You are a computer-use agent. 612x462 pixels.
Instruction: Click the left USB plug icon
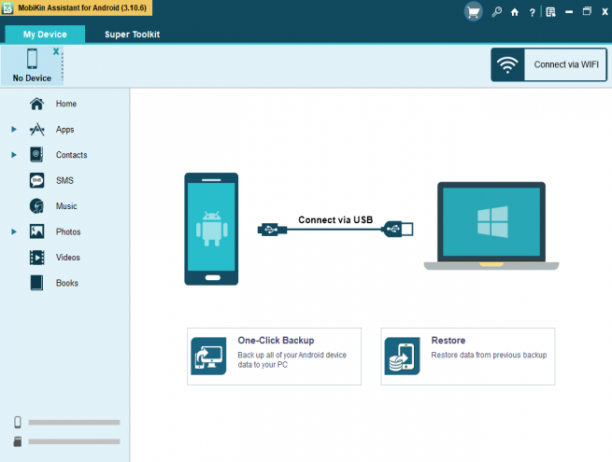coord(272,229)
